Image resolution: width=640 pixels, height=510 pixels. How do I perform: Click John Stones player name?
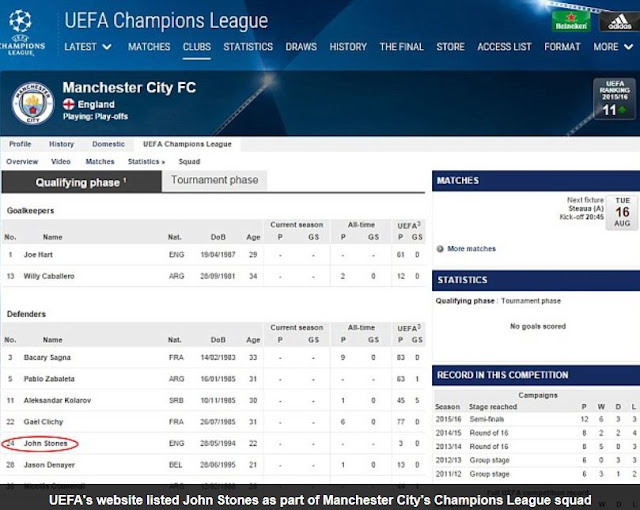pyautogui.click(x=46, y=444)
